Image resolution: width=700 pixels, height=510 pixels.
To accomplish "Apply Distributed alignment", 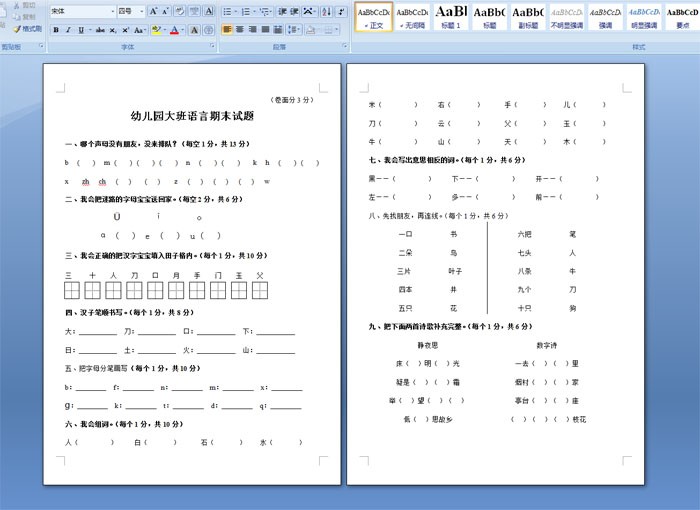I will point(278,30).
